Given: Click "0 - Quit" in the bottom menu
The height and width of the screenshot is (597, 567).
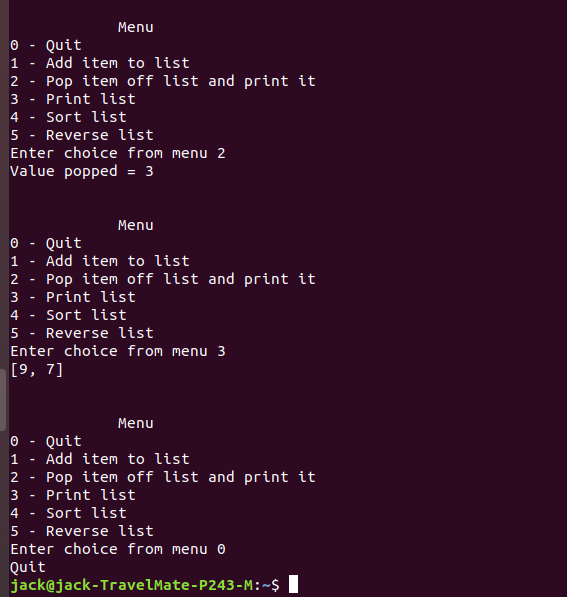Looking at the screenshot, I should click(x=46, y=441).
